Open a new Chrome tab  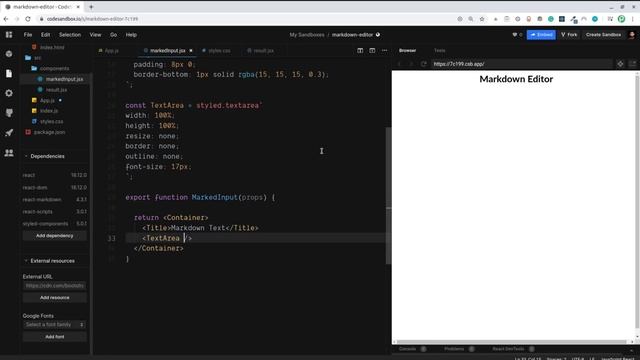pyautogui.click(x=91, y=7)
